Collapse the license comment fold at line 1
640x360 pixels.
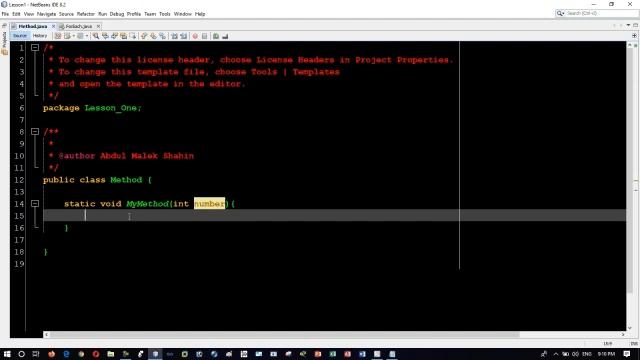pyautogui.click(x=35, y=48)
